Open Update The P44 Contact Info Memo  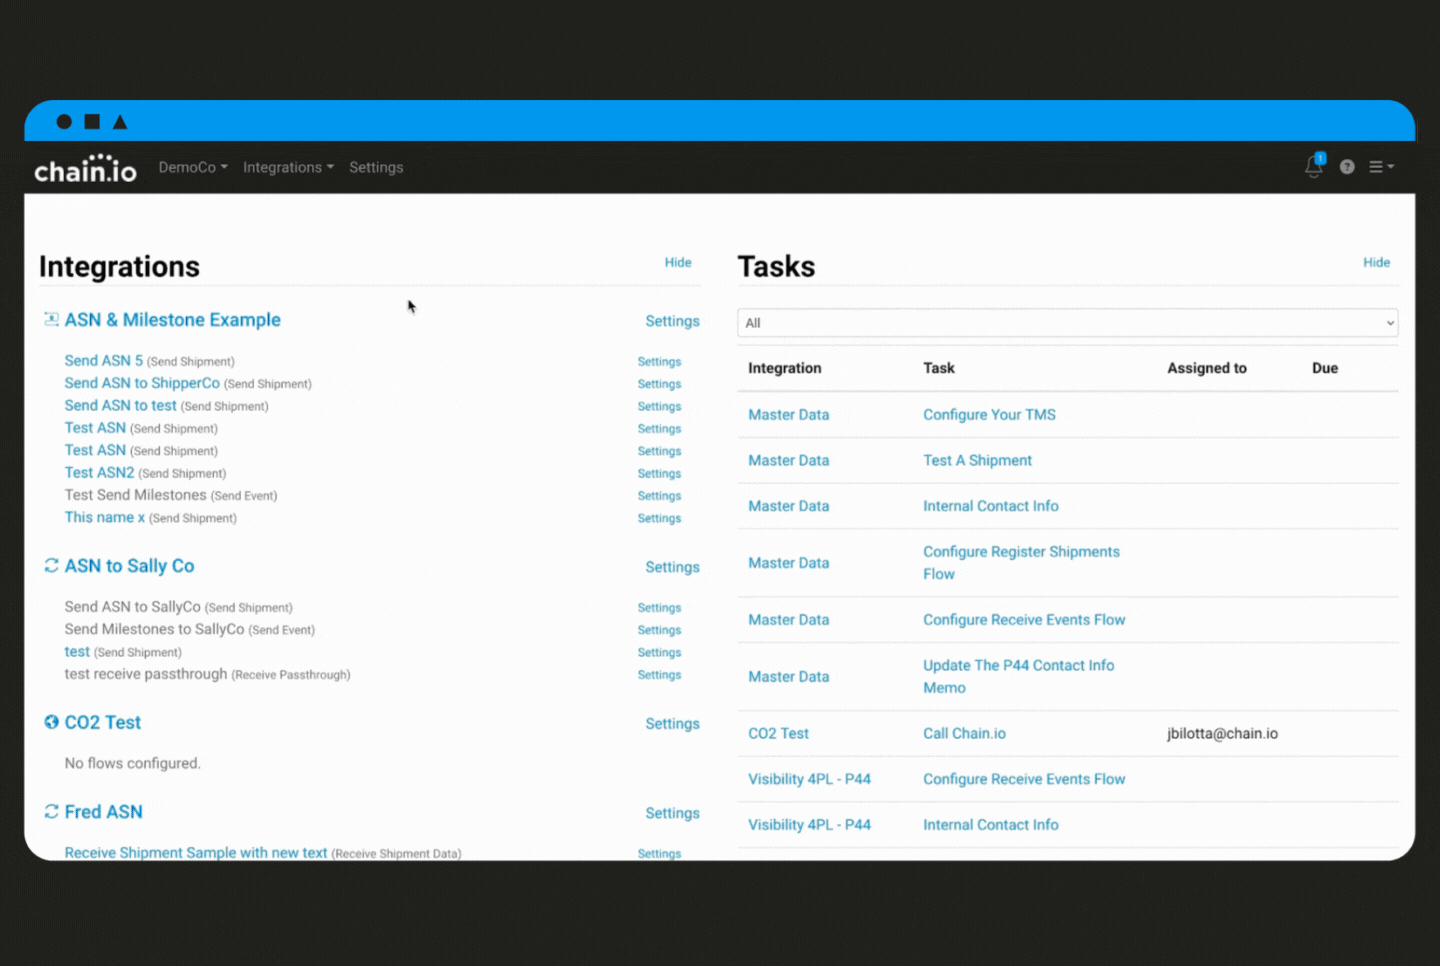[x=1018, y=677]
